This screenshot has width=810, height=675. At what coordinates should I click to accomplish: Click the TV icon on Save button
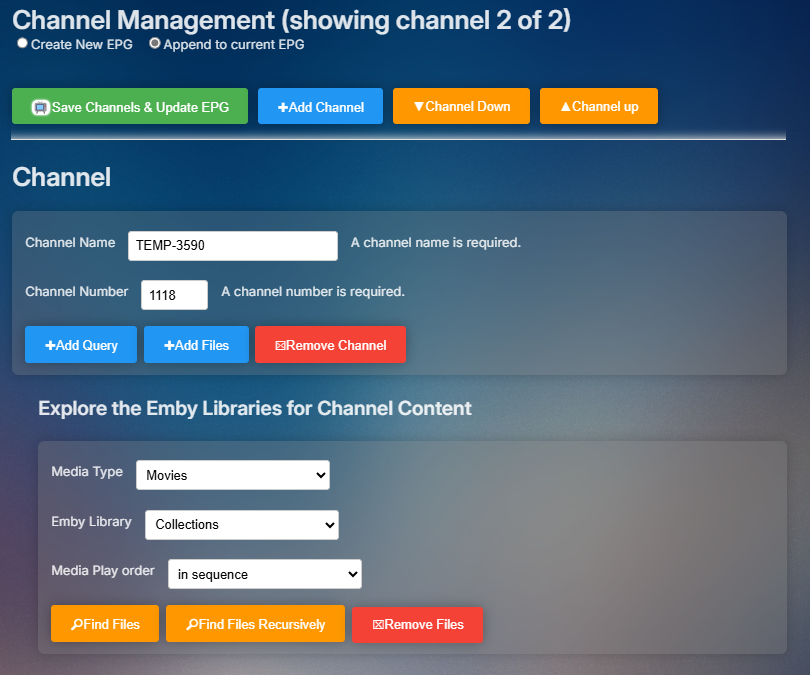40,107
